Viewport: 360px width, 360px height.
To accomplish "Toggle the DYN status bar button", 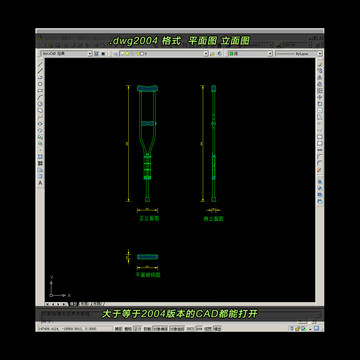I will coord(199,328).
